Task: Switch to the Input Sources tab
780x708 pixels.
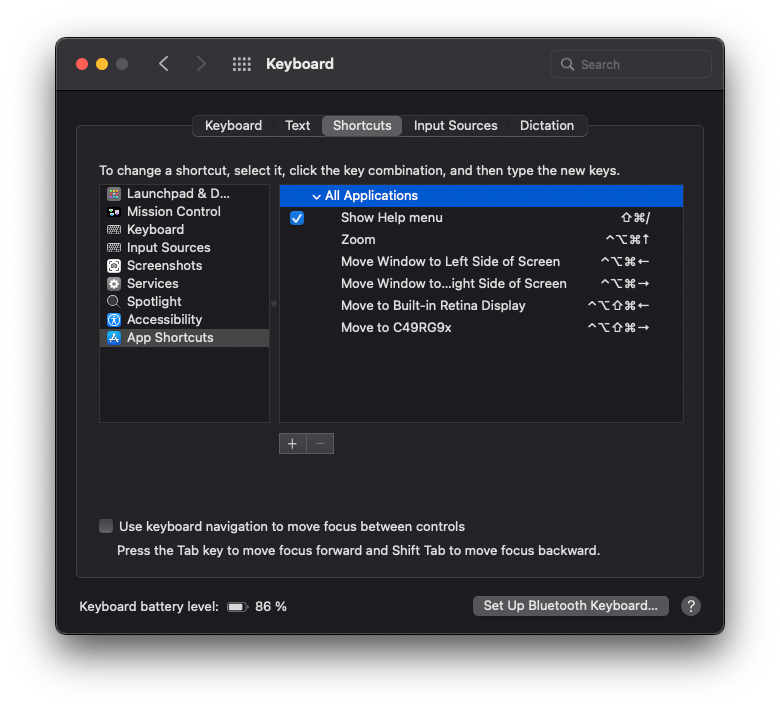Action: (x=455, y=126)
